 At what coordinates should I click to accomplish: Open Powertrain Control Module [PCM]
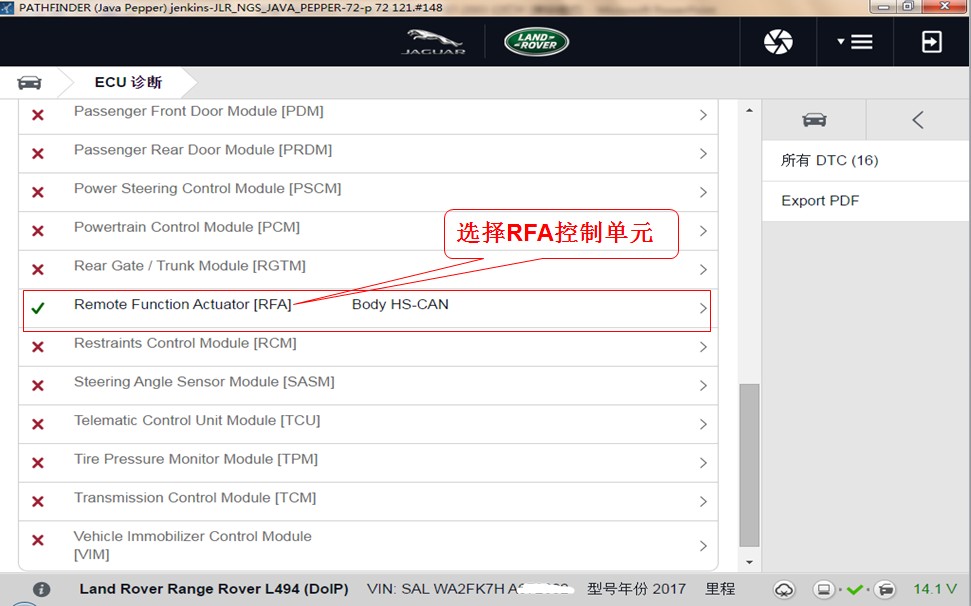(x=368, y=231)
